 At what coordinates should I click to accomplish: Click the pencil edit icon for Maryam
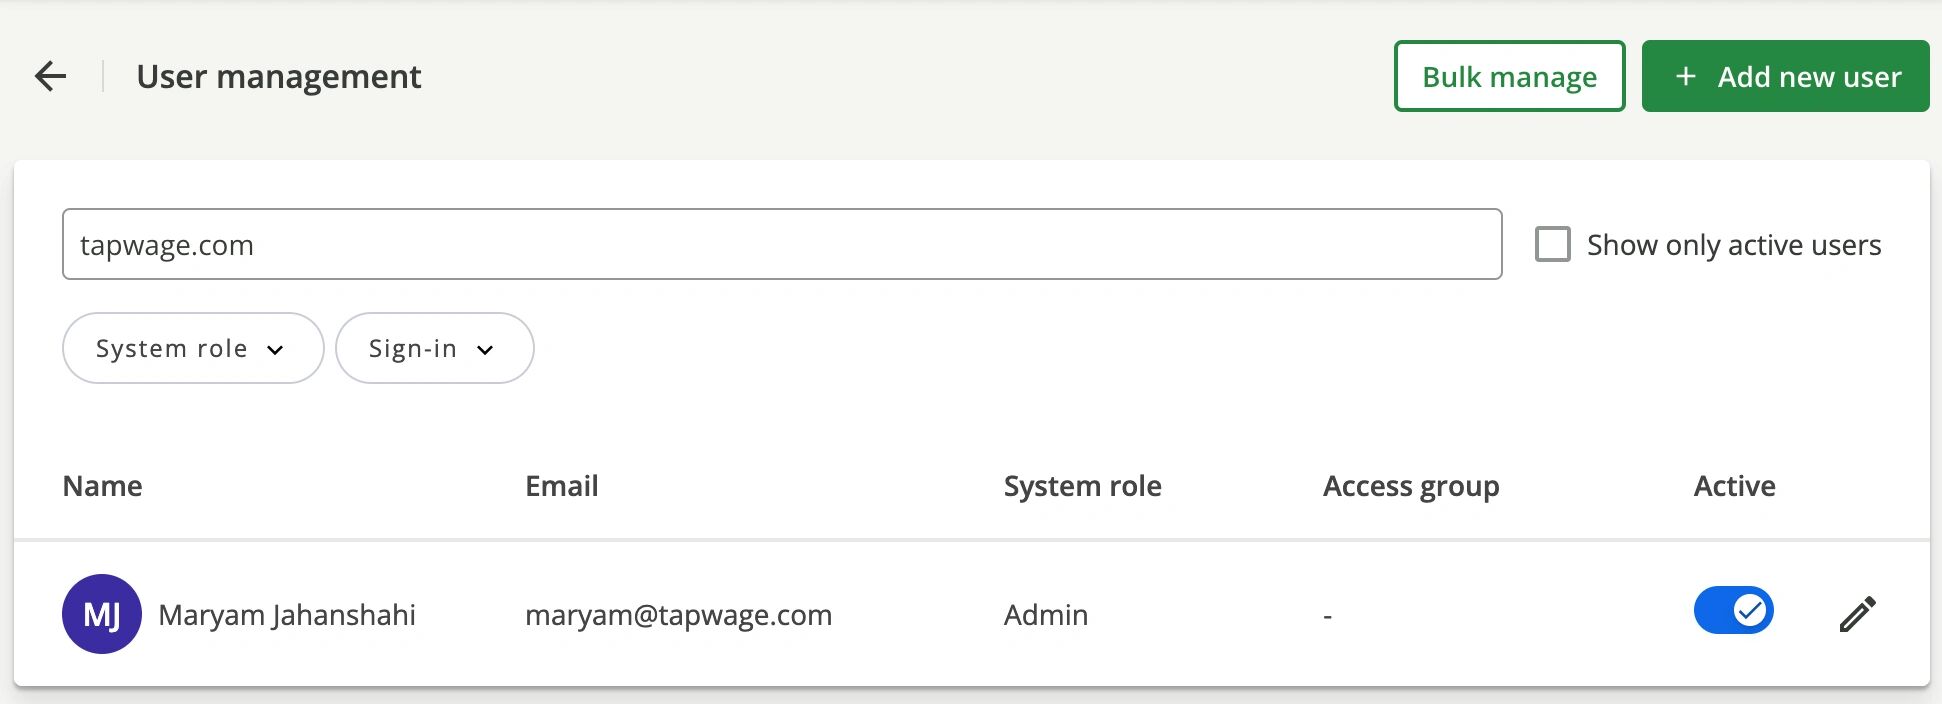[1857, 614]
